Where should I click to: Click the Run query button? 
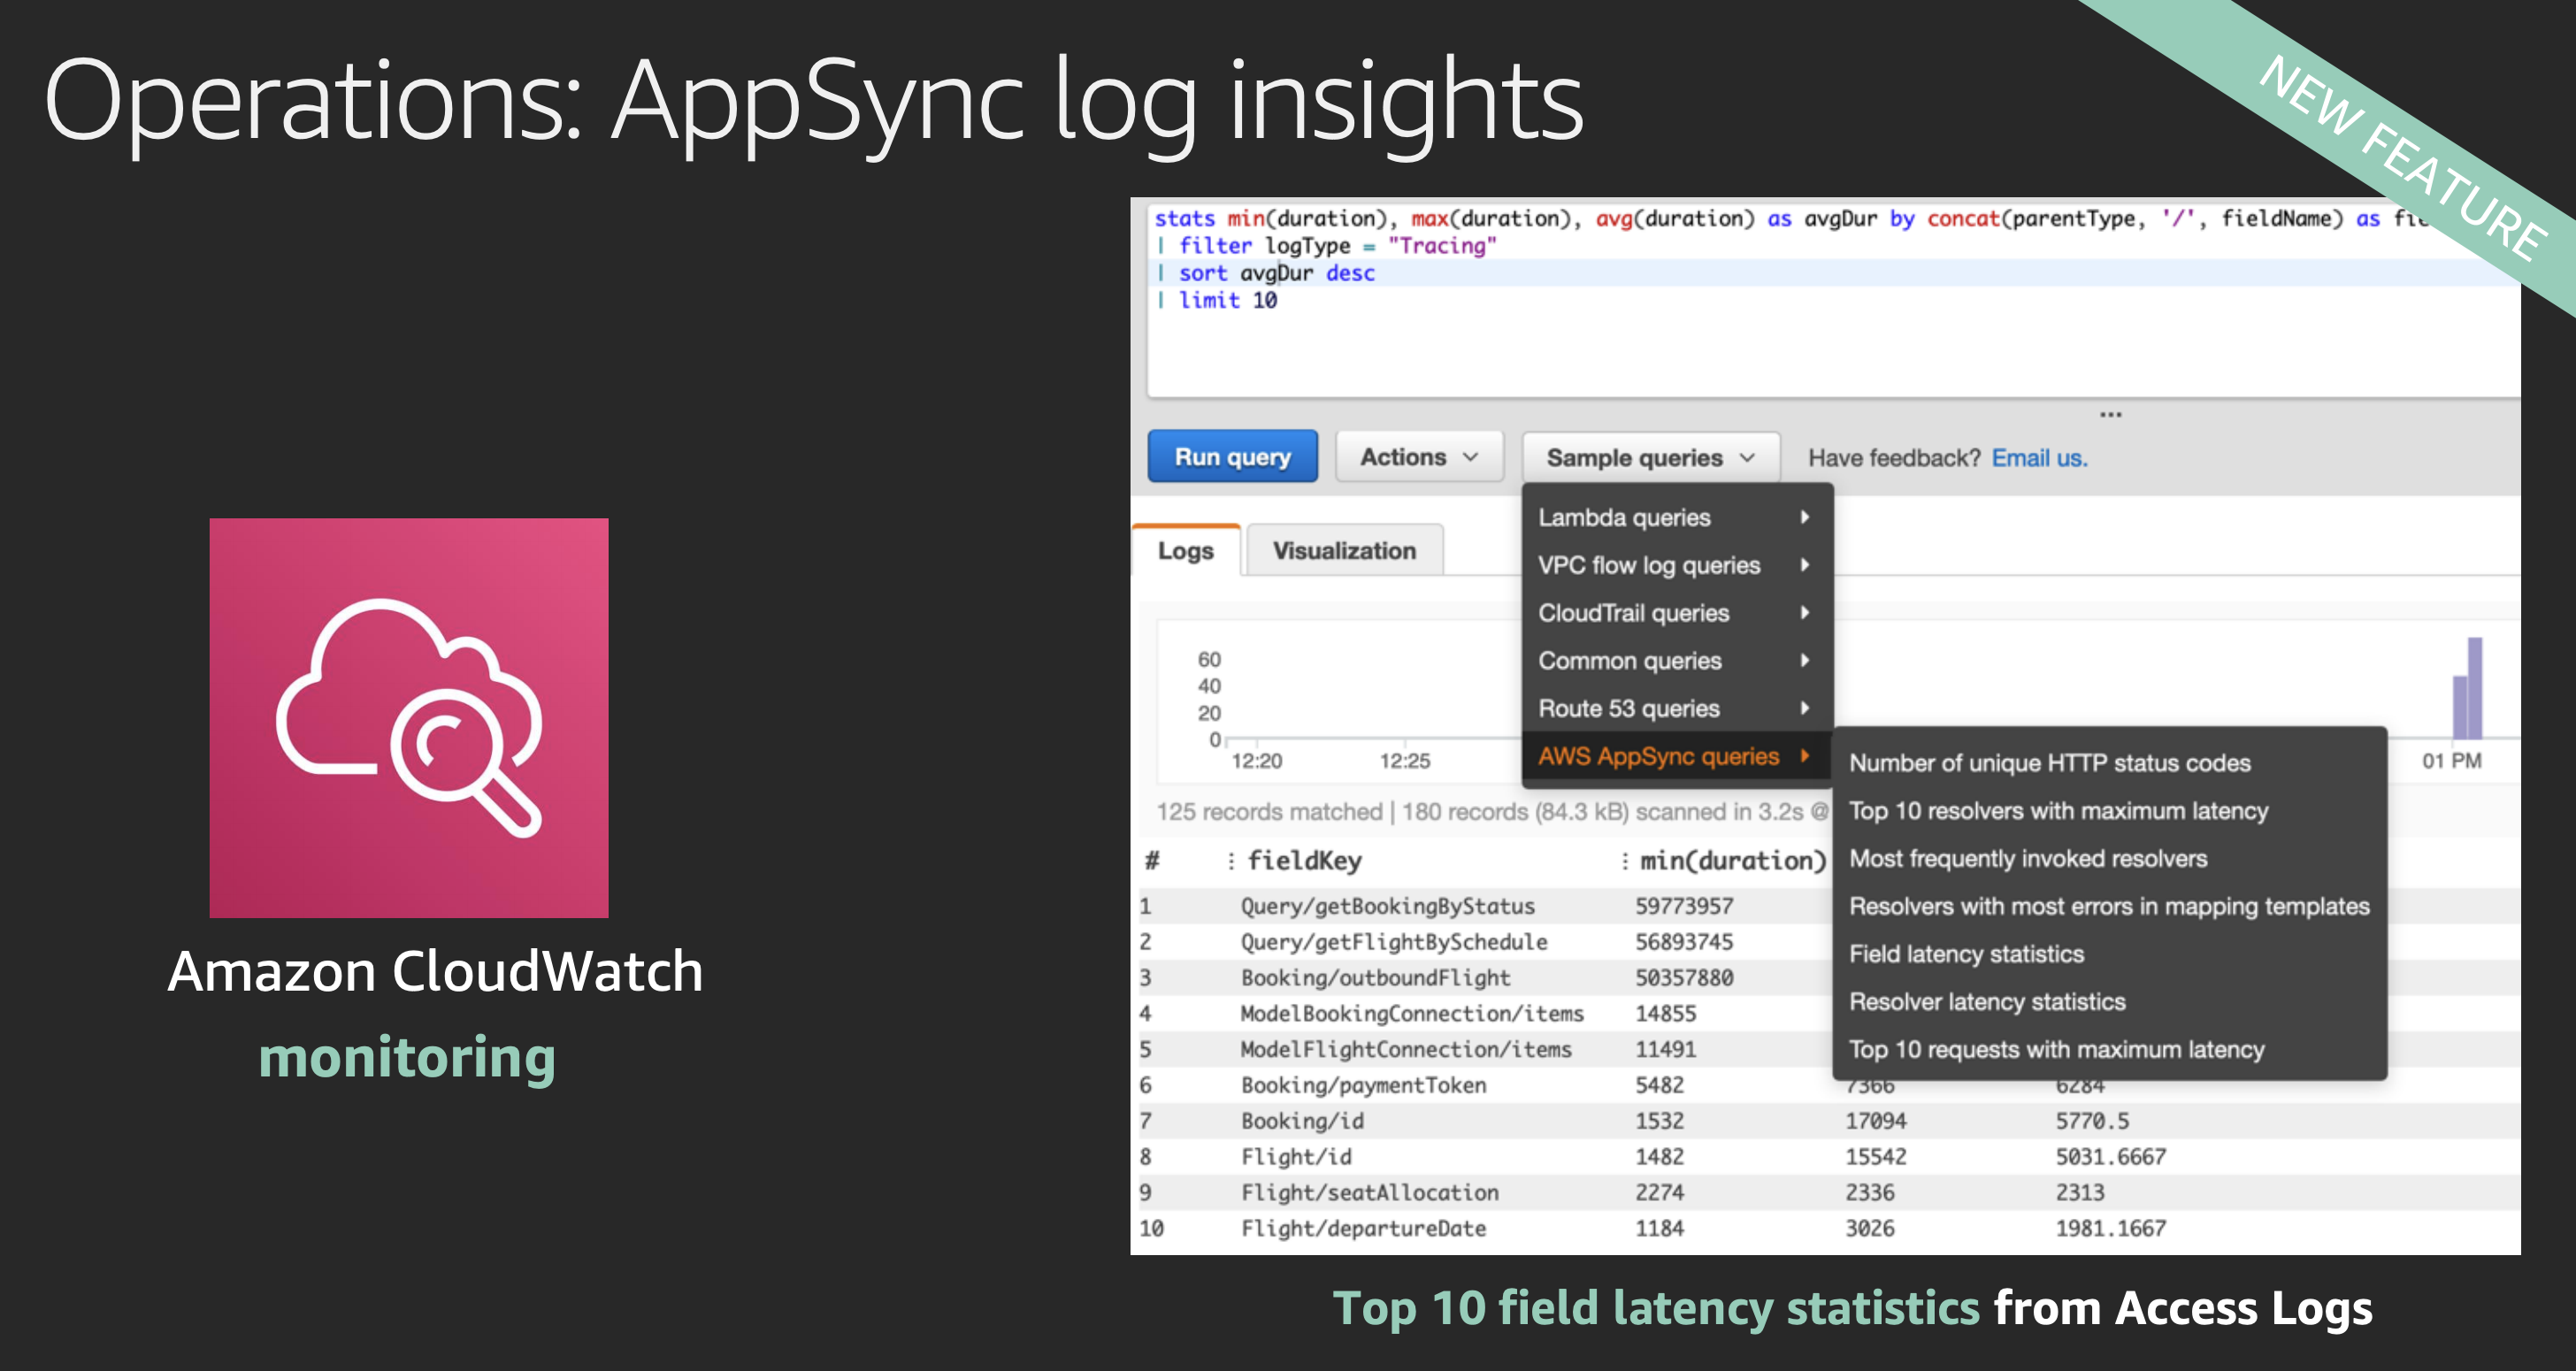pos(1232,457)
